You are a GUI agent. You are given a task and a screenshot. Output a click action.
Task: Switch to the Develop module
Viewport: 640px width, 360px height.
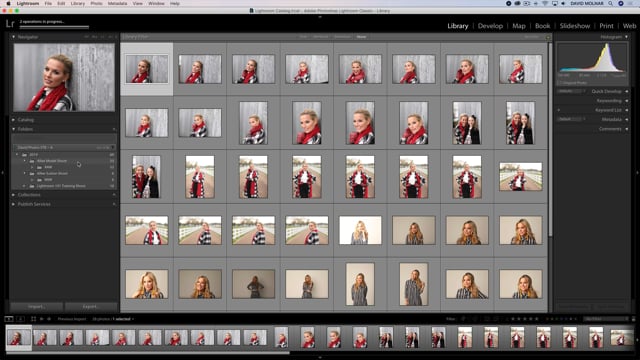click(x=490, y=26)
